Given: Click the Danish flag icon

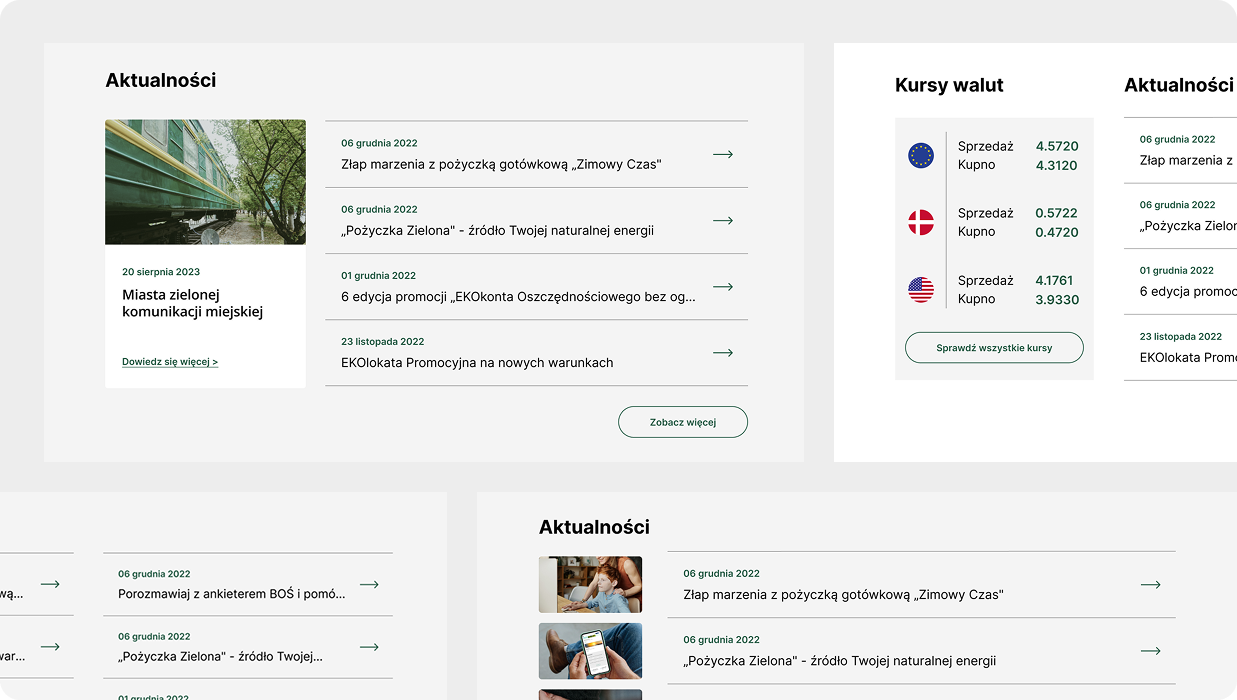Looking at the screenshot, I should click(x=921, y=222).
